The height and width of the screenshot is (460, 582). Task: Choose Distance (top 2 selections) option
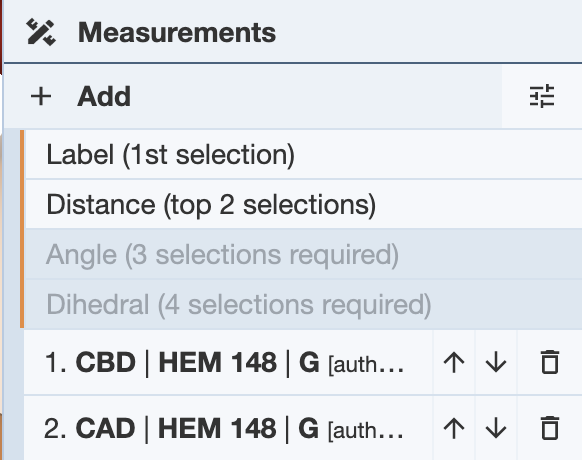[304, 204]
